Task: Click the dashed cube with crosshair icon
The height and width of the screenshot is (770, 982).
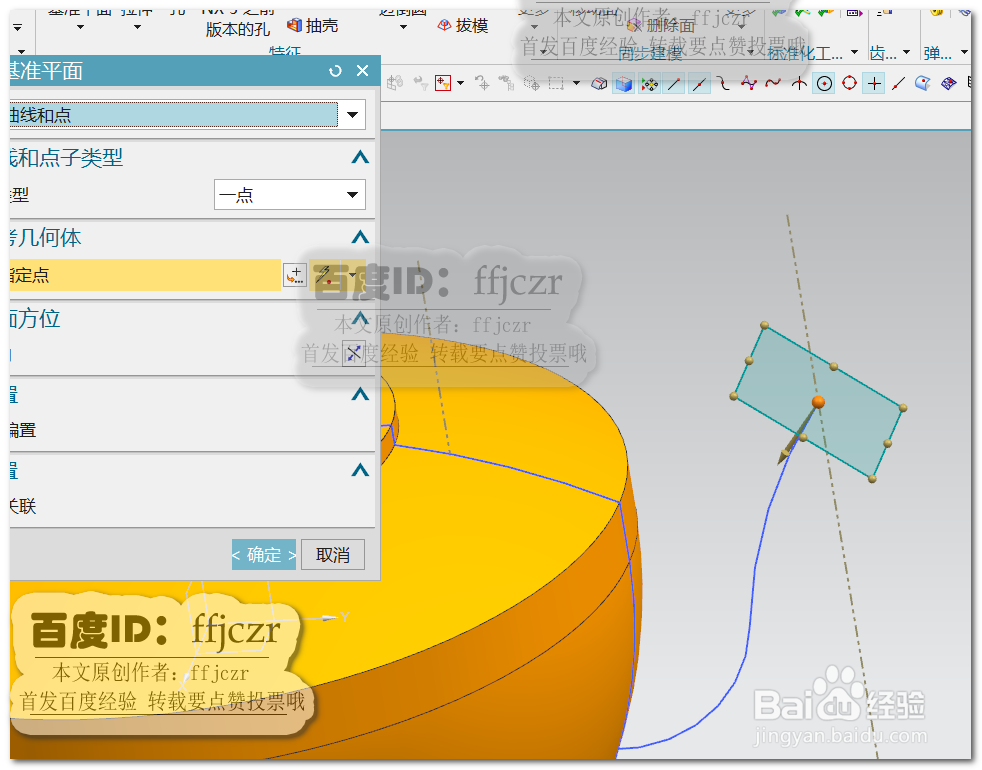Action: (x=532, y=83)
